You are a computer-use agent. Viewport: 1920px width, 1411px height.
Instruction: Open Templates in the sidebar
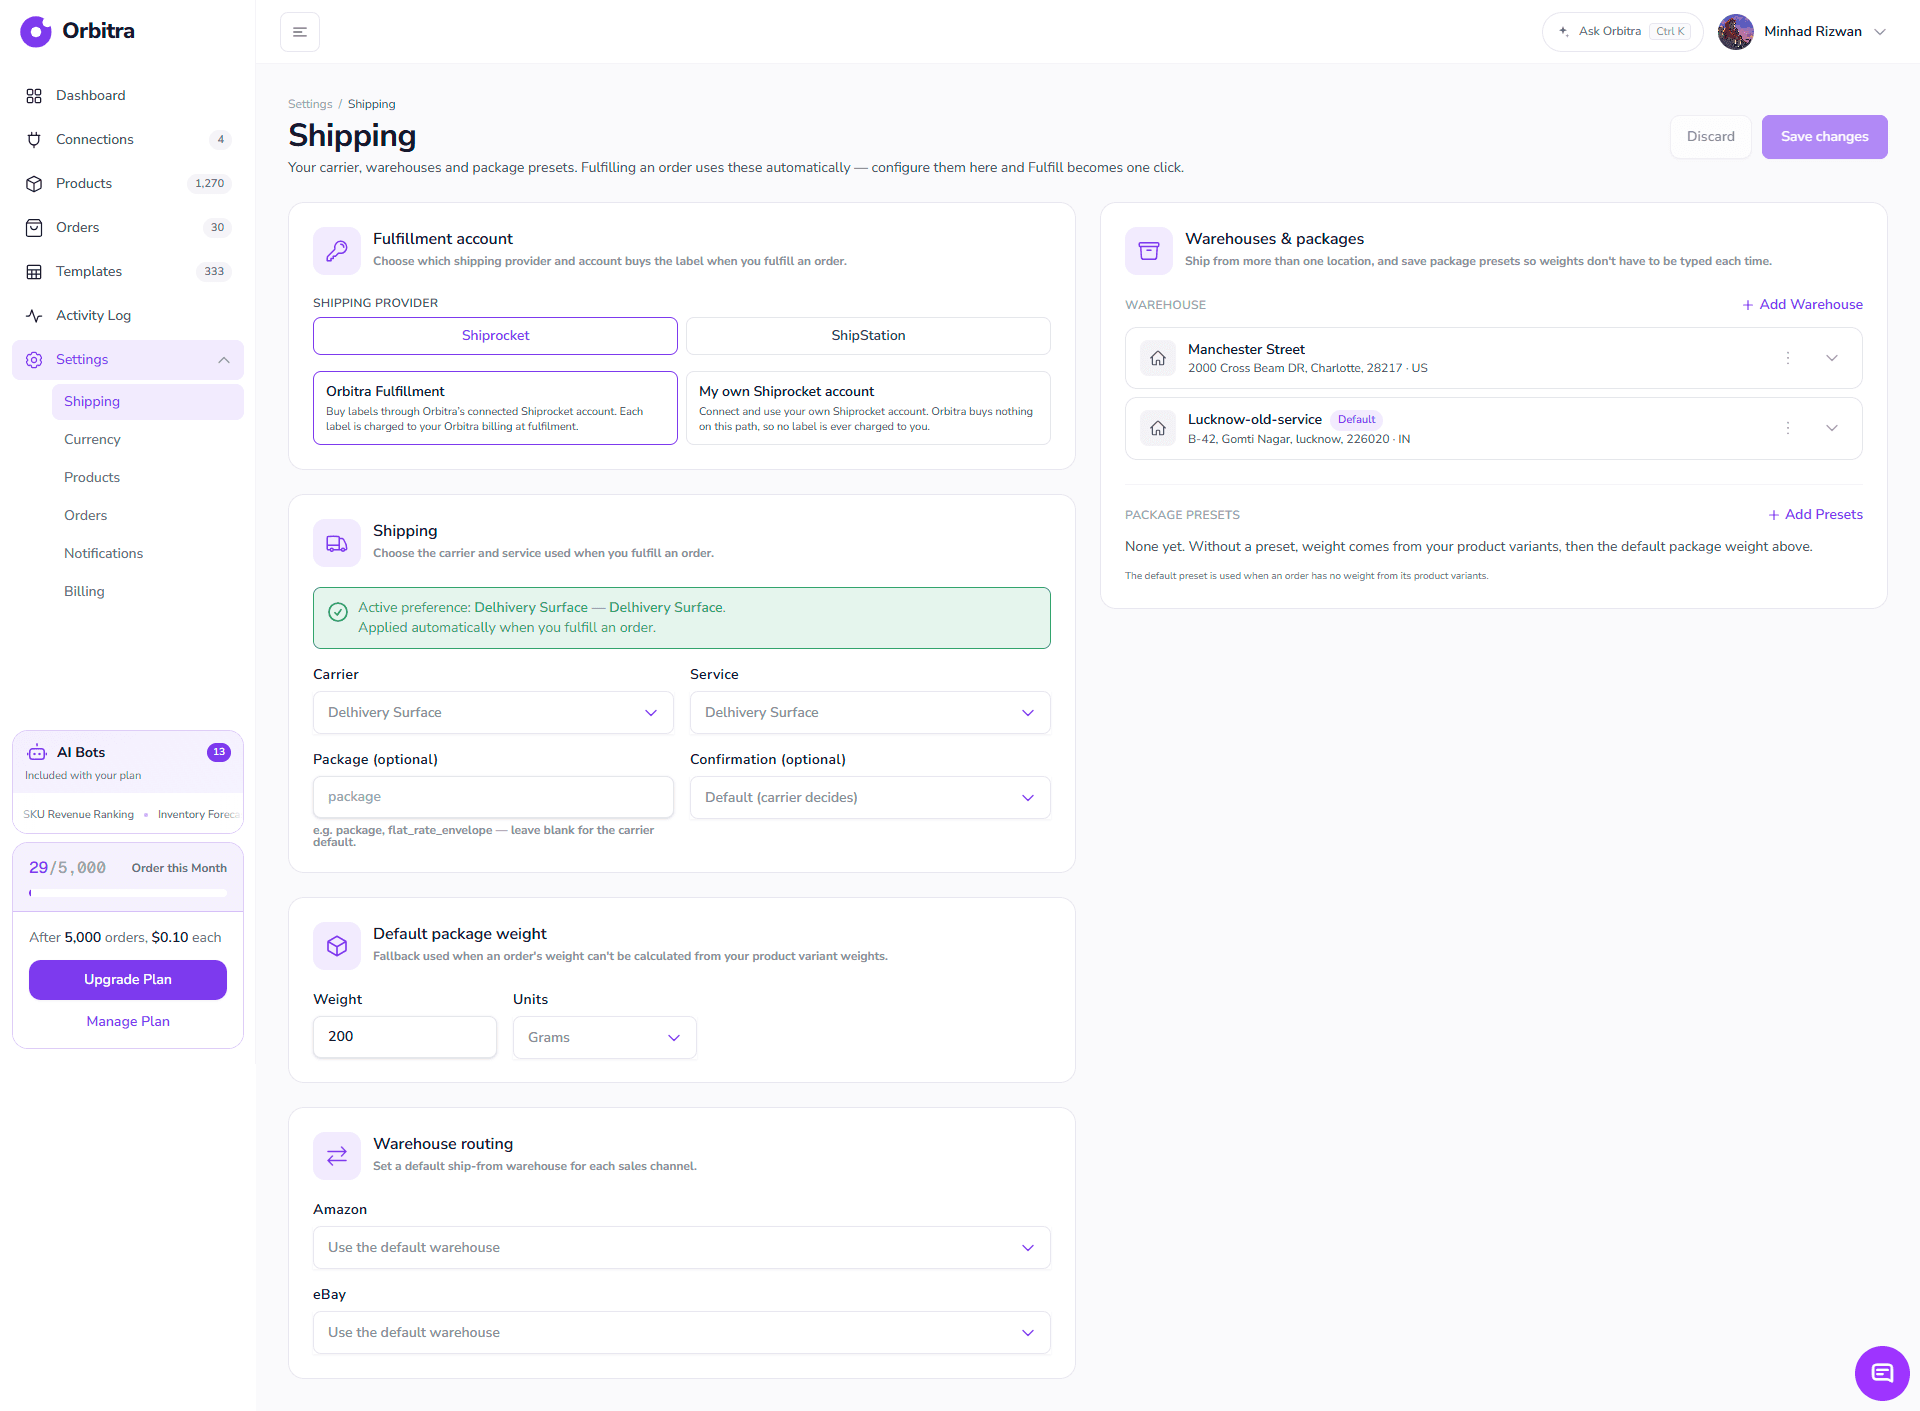click(128, 271)
